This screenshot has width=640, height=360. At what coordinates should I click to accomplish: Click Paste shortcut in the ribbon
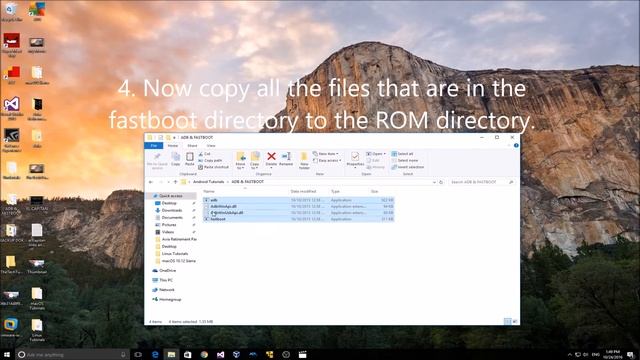pos(213,167)
